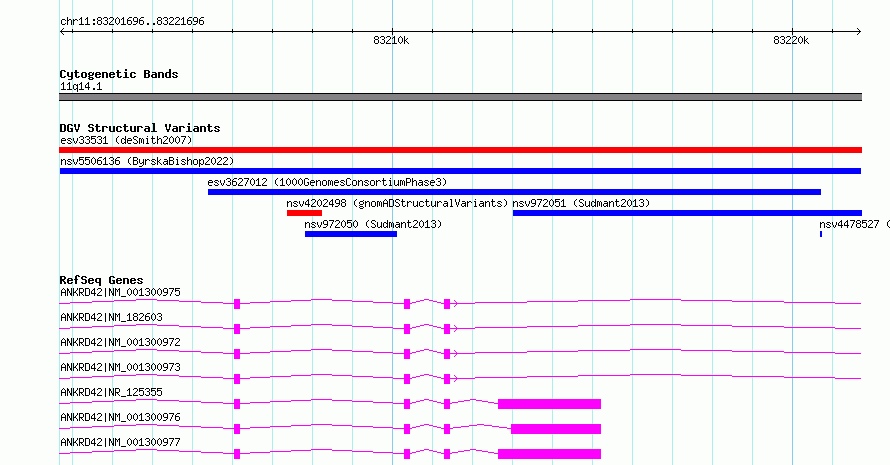Select the Cytogenetic Bands track title
This screenshot has width=890, height=465.
(x=119, y=74)
